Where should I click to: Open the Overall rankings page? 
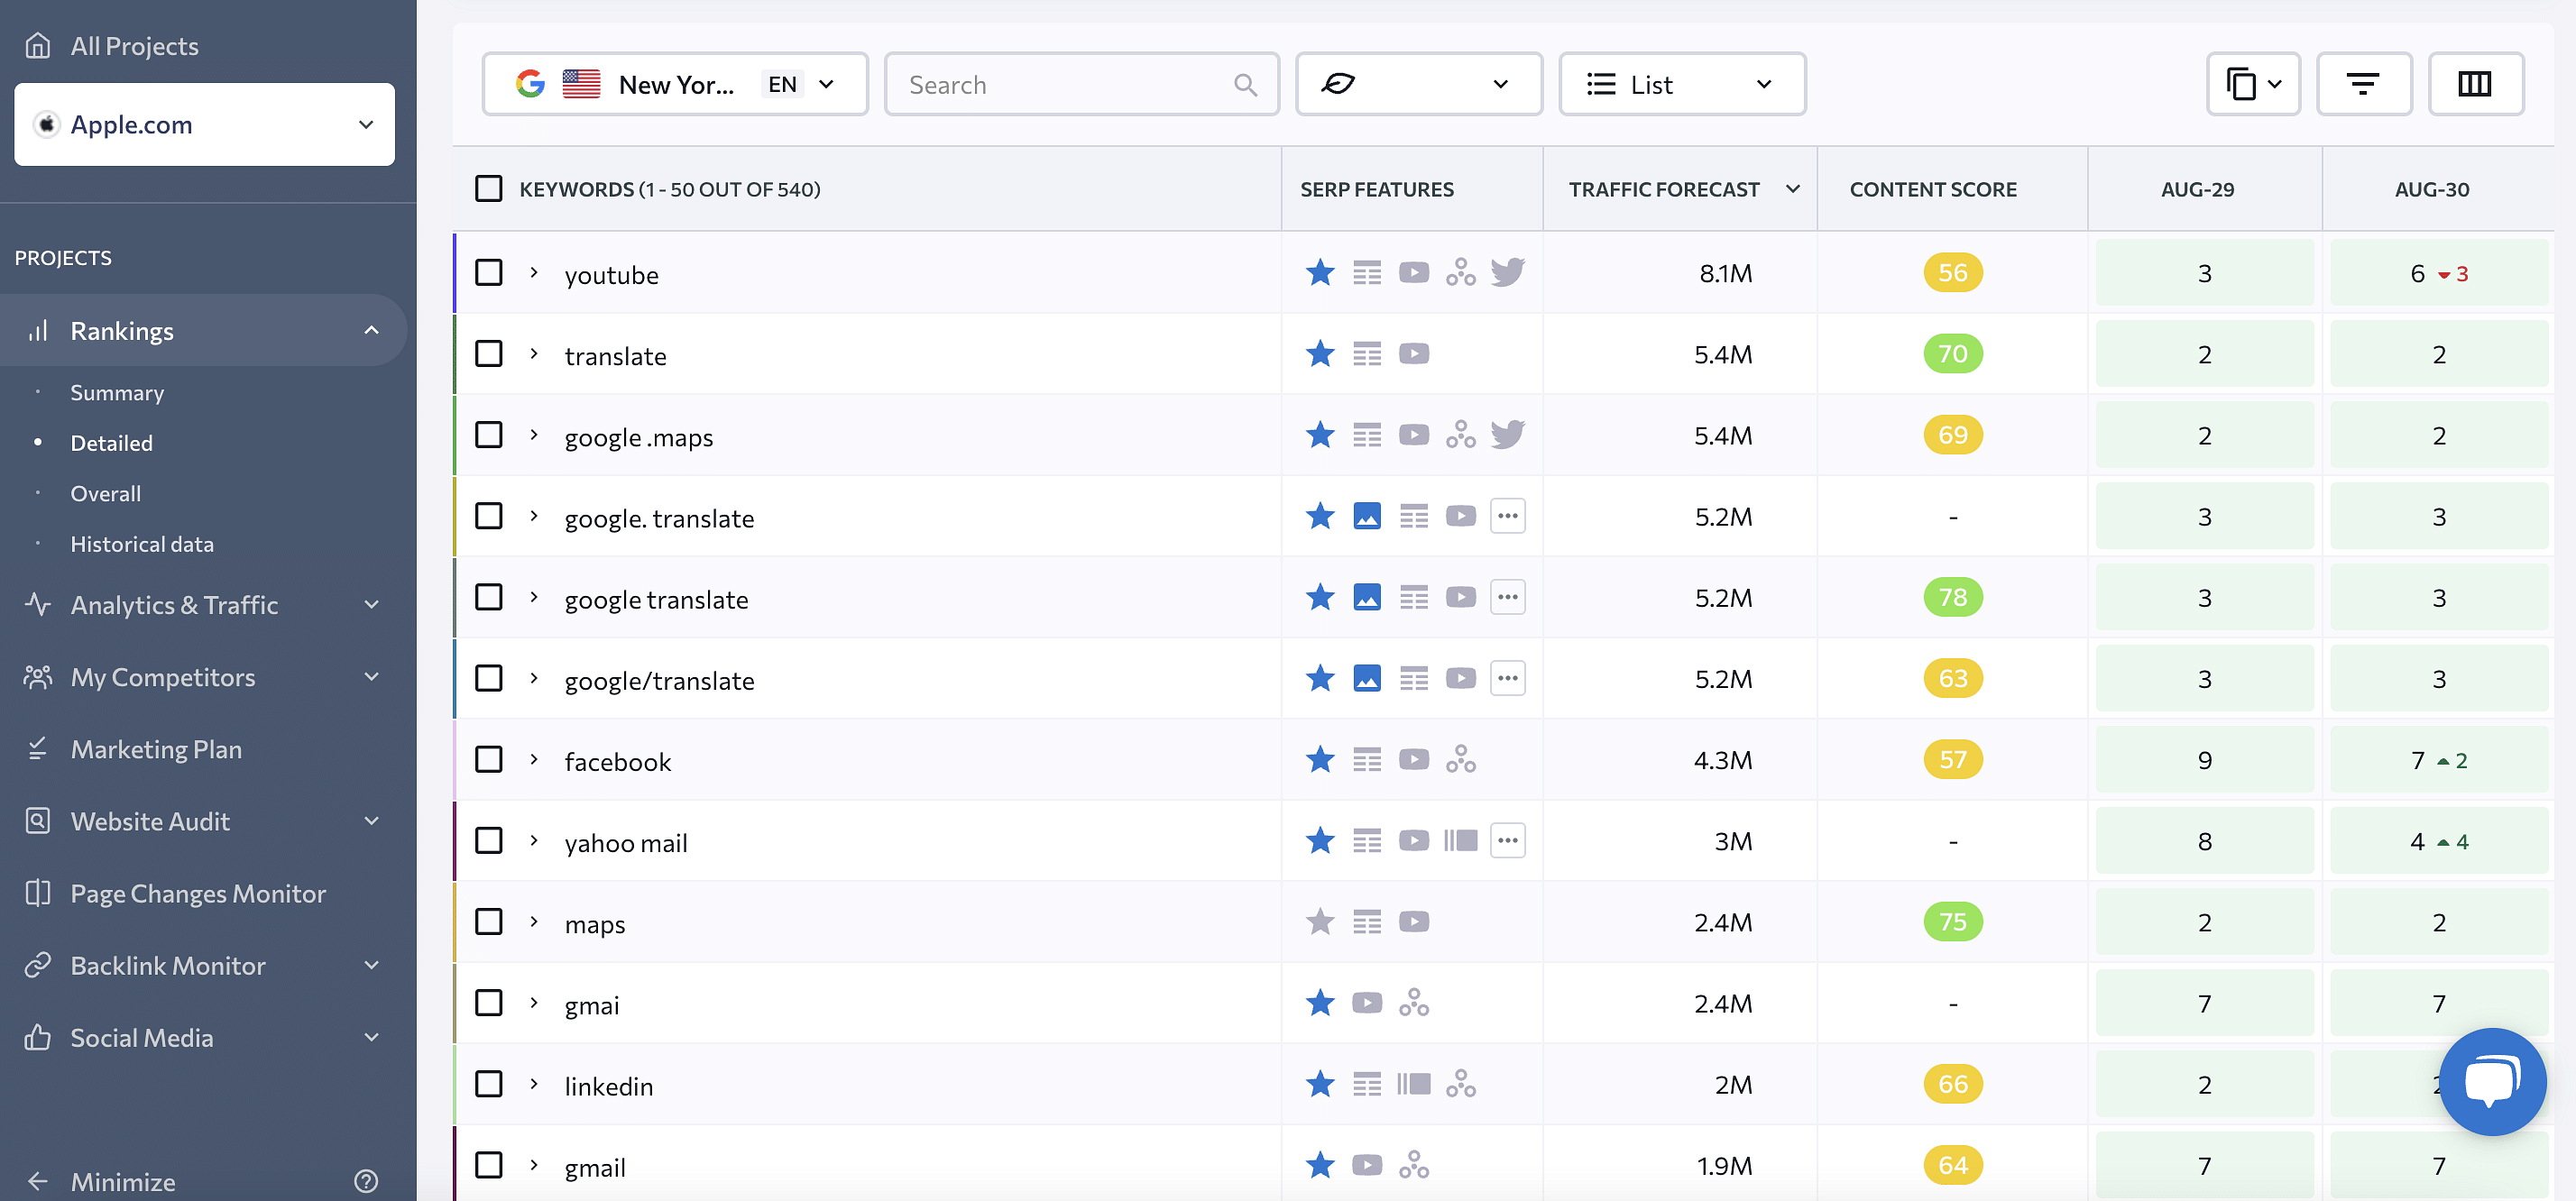(105, 493)
